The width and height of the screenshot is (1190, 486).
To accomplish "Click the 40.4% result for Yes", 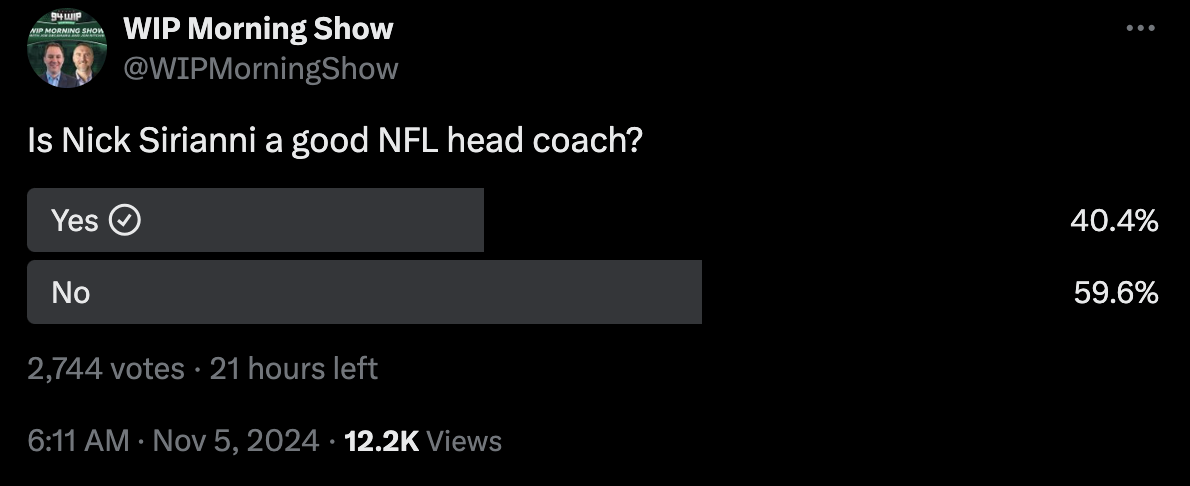I will pos(1114,220).
